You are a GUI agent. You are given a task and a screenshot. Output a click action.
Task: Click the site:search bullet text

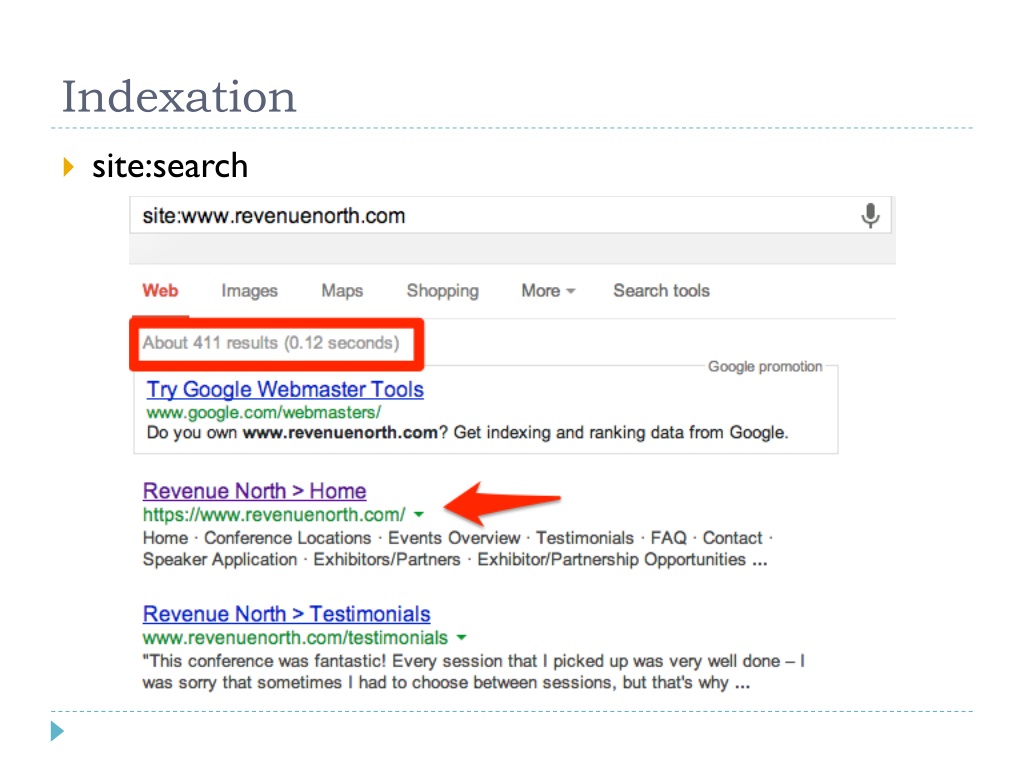coord(170,166)
